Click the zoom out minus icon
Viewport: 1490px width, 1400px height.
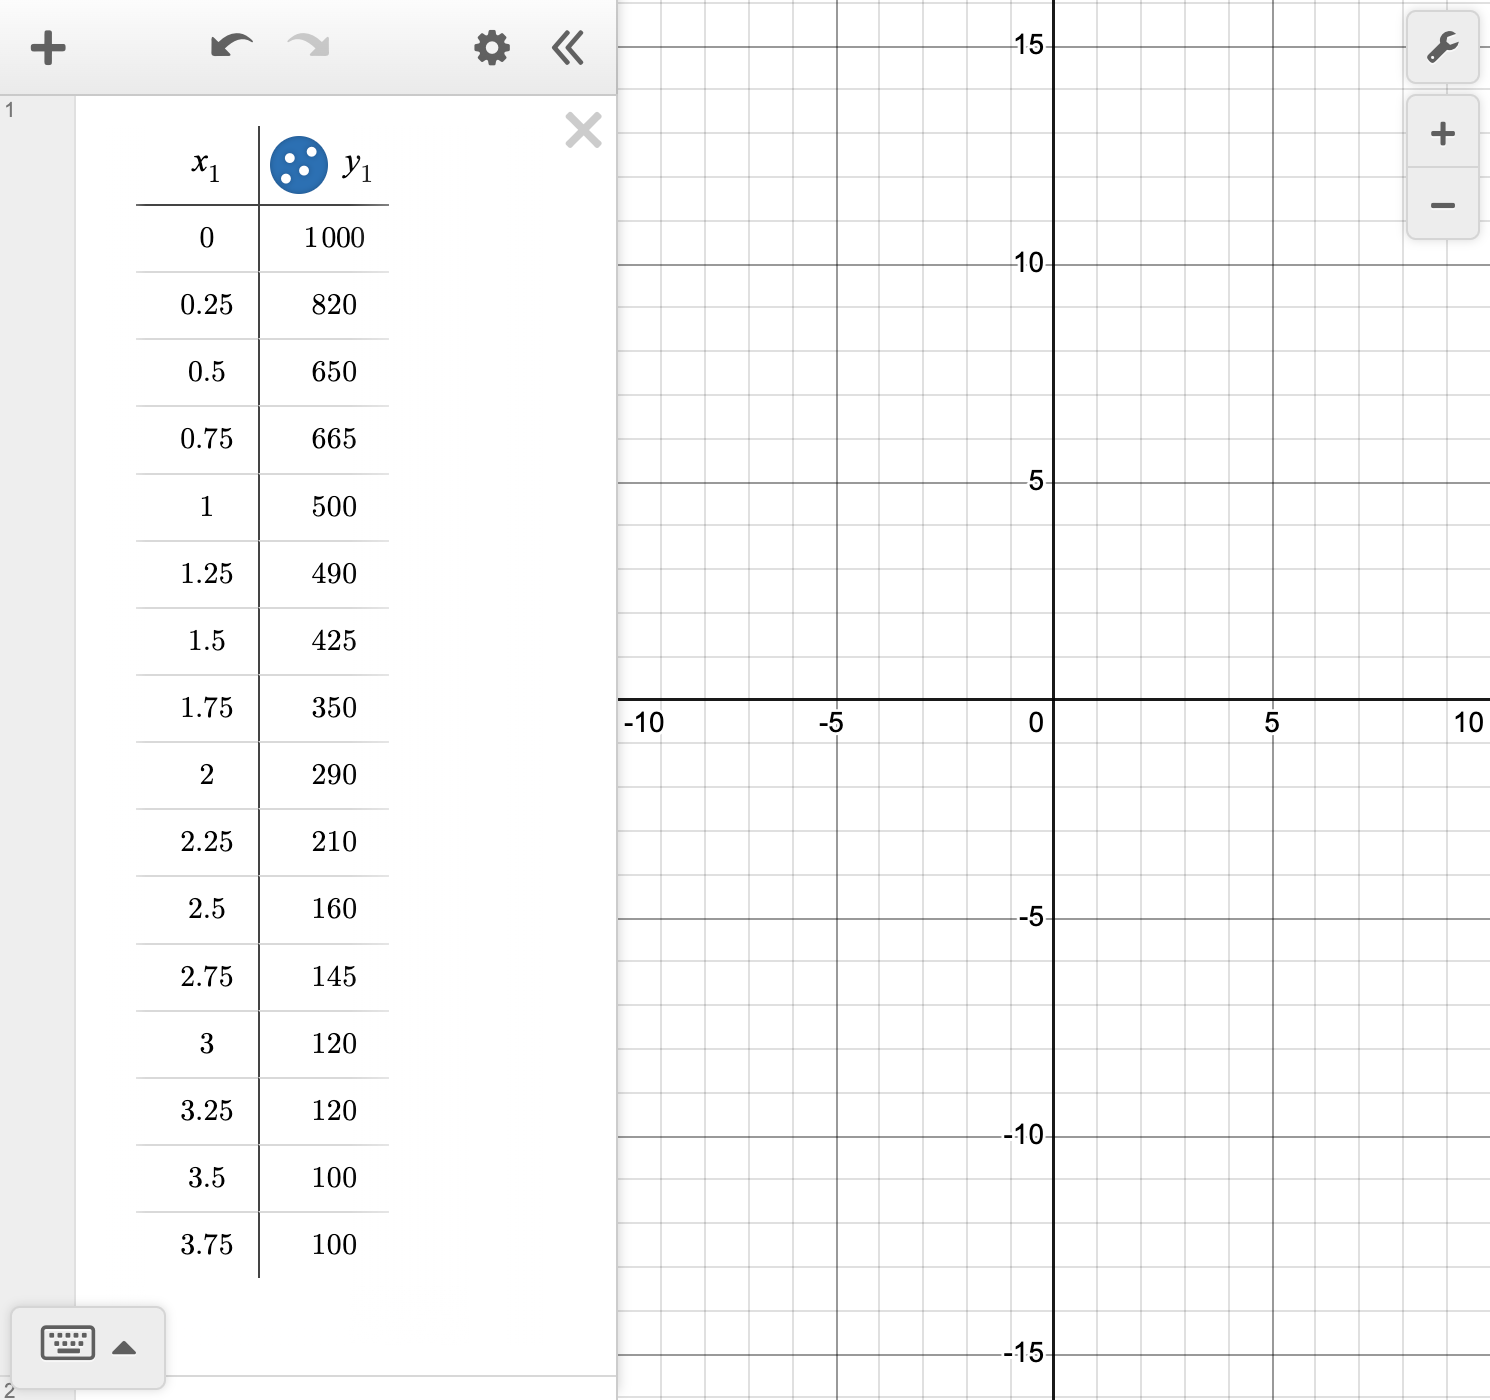(1442, 205)
